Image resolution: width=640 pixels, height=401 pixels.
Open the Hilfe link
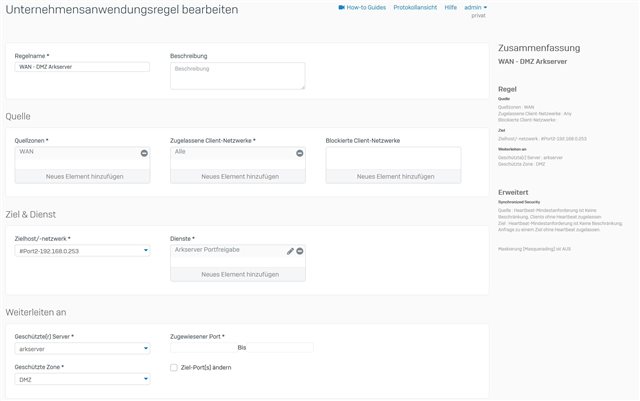[x=451, y=7]
